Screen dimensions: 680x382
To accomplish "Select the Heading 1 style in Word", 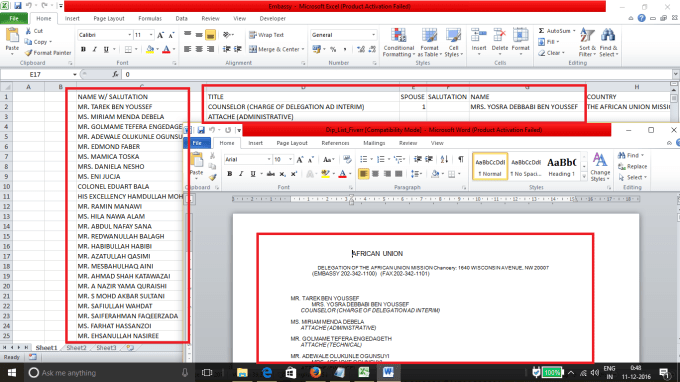I will click(x=562, y=167).
